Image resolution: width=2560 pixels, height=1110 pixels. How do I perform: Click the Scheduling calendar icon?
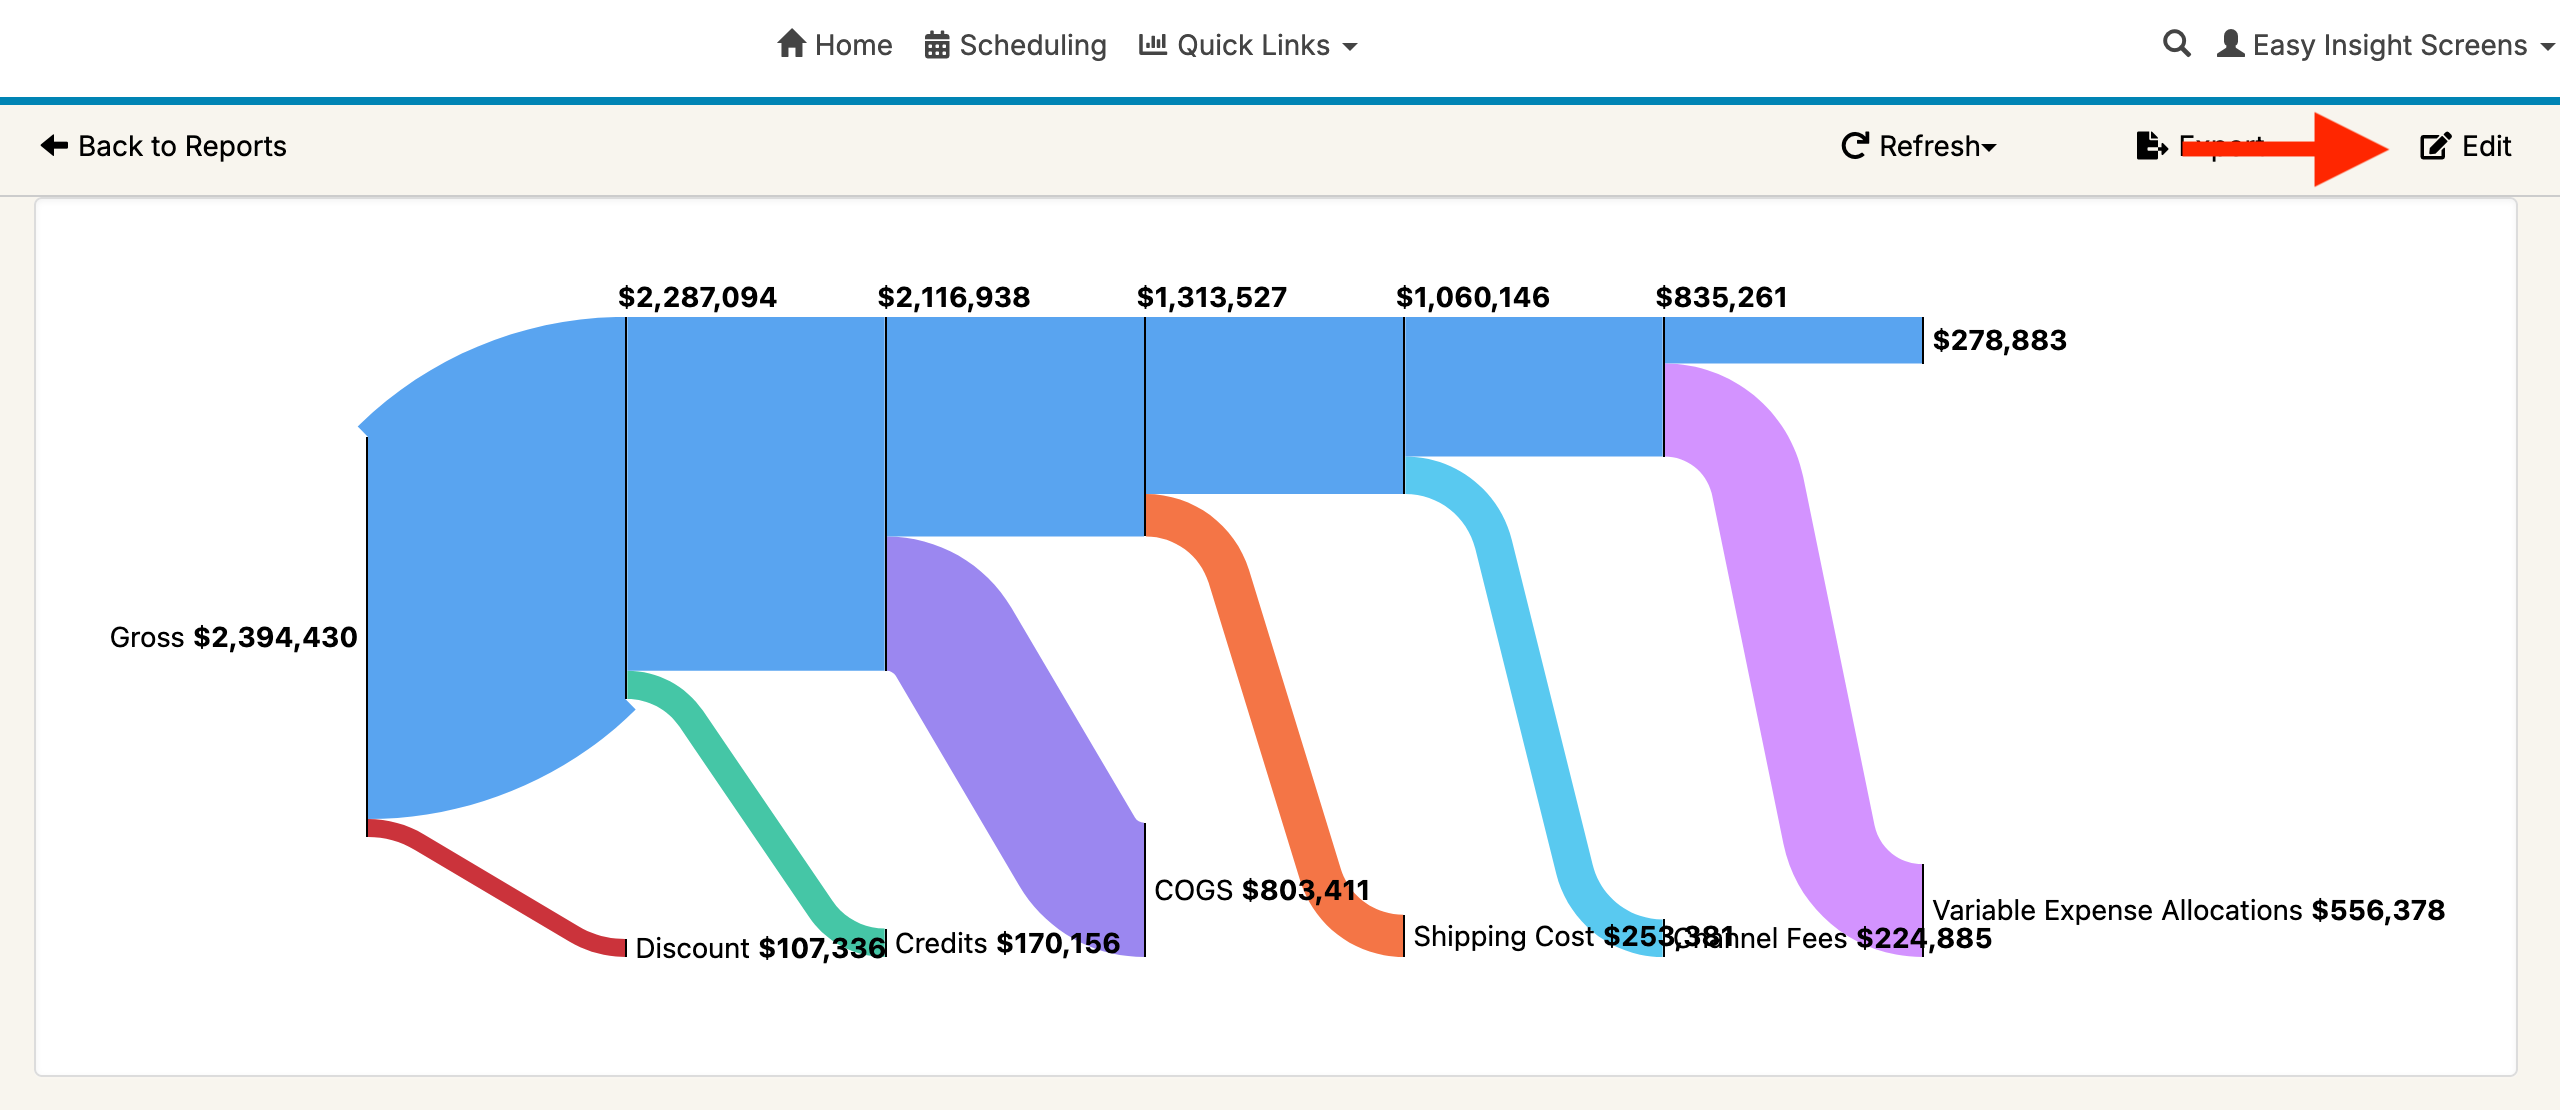tap(936, 45)
